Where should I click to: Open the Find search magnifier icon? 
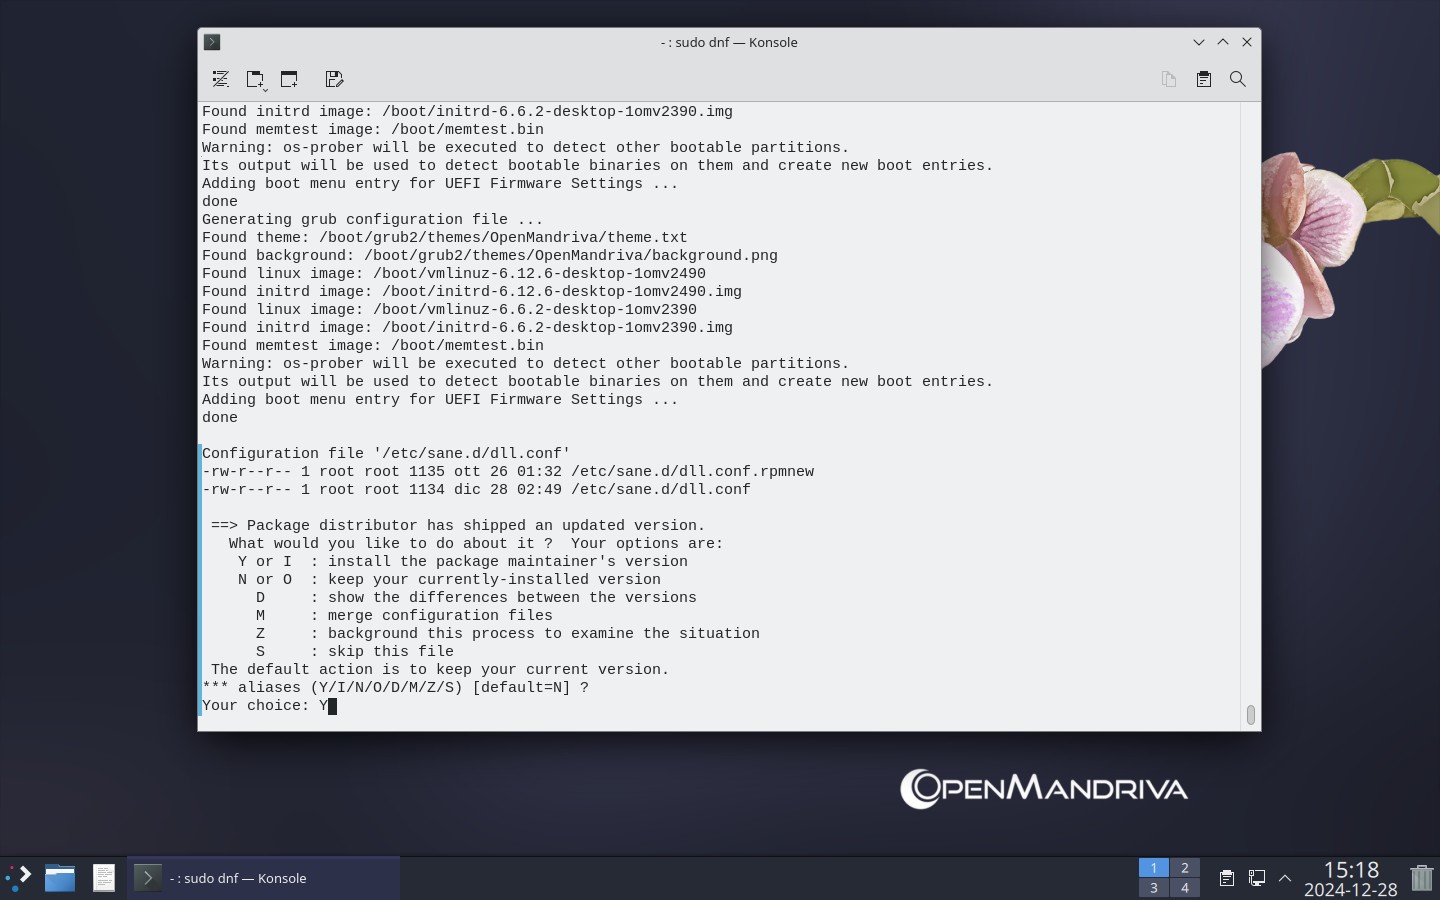(x=1237, y=79)
